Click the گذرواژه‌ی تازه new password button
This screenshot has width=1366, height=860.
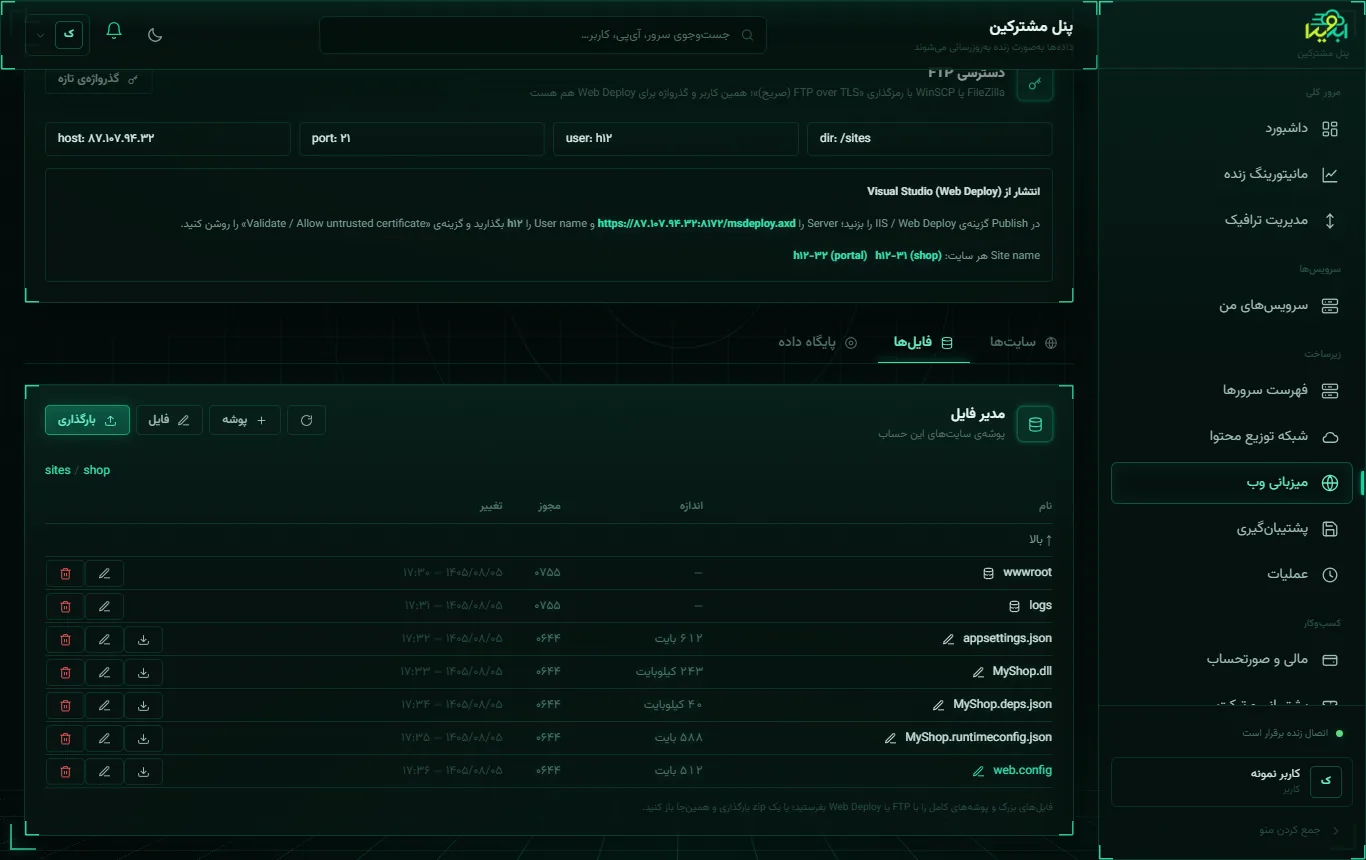click(98, 79)
